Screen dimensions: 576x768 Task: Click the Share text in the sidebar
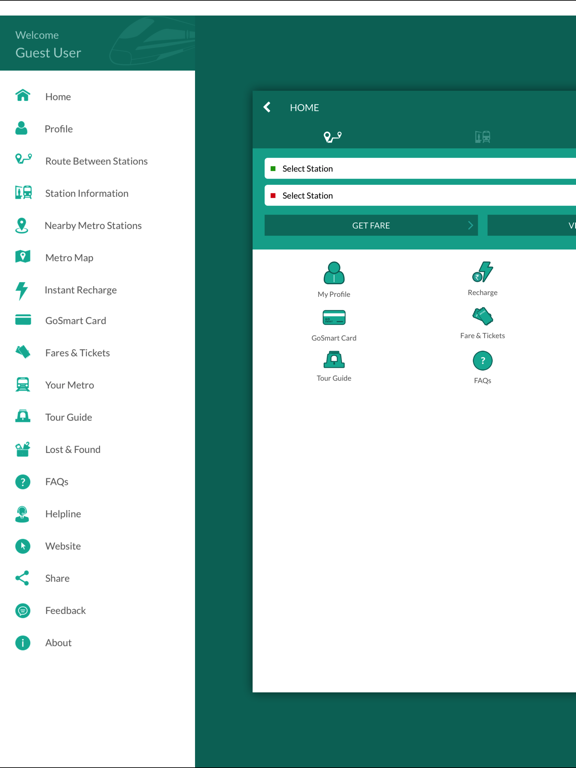click(x=57, y=578)
